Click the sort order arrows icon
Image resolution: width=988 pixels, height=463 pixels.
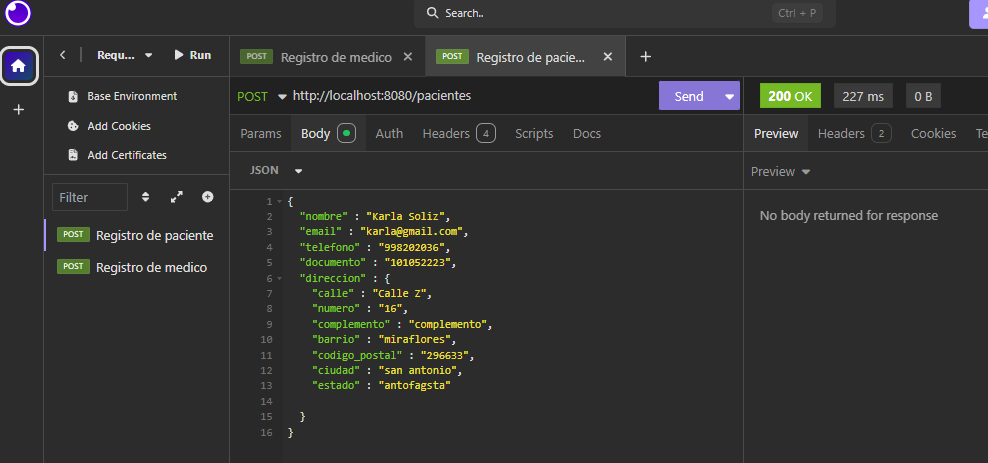146,197
